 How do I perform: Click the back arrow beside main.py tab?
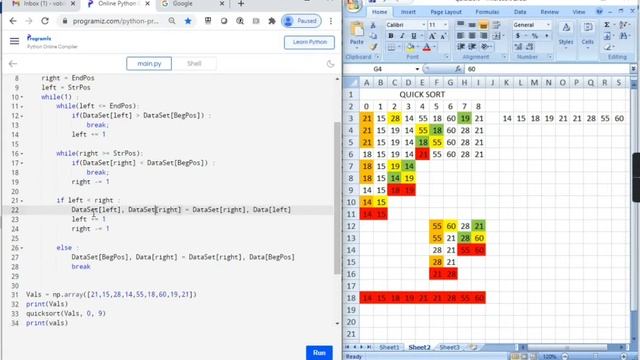pos(13,64)
